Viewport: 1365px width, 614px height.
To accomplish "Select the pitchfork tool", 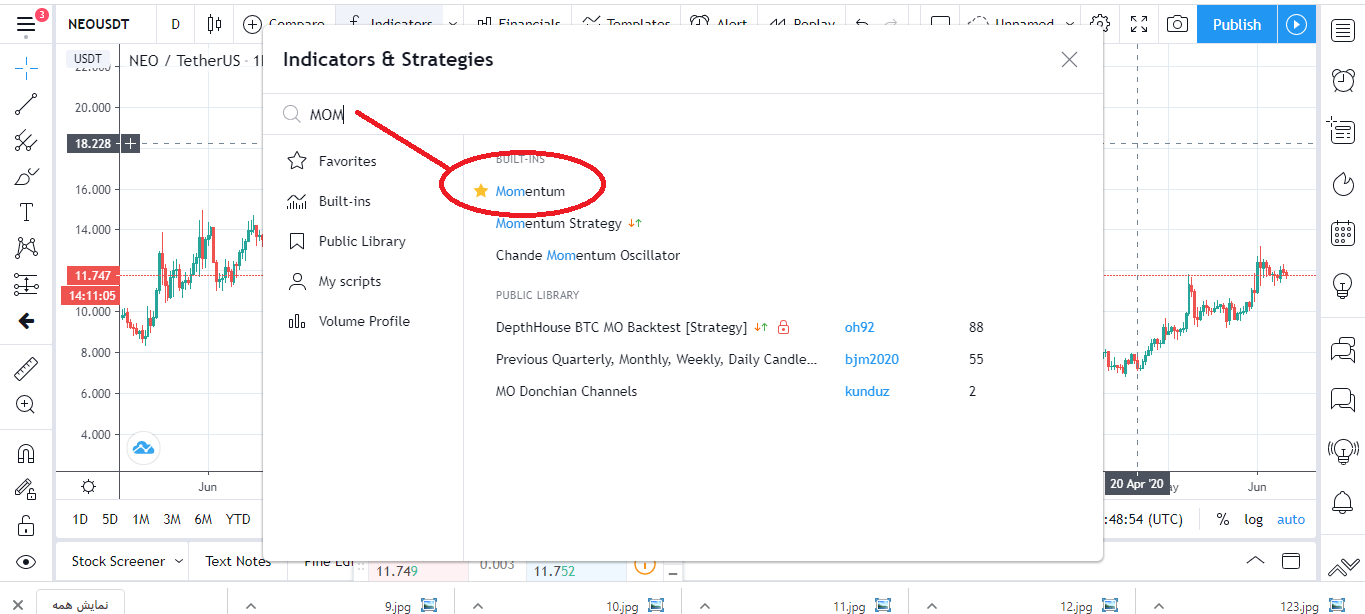I will point(27,141).
